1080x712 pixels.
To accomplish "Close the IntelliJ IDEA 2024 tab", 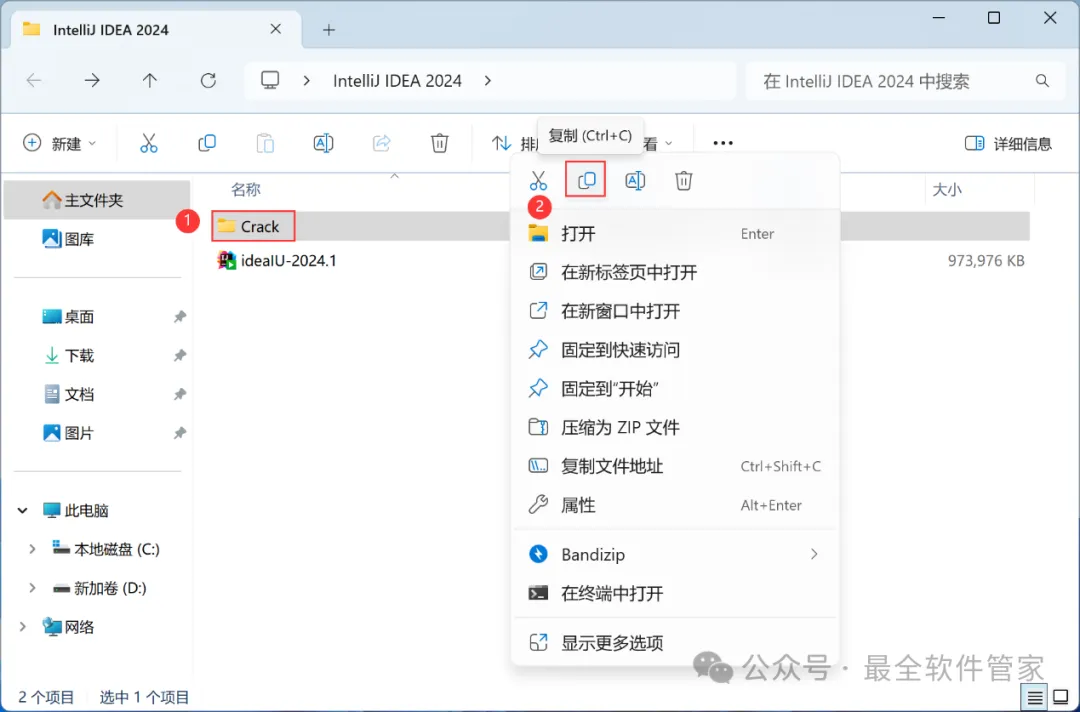I will [x=276, y=29].
